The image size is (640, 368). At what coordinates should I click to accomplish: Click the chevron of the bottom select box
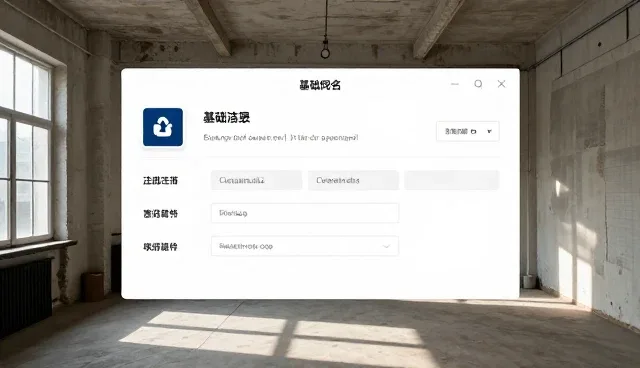point(386,246)
